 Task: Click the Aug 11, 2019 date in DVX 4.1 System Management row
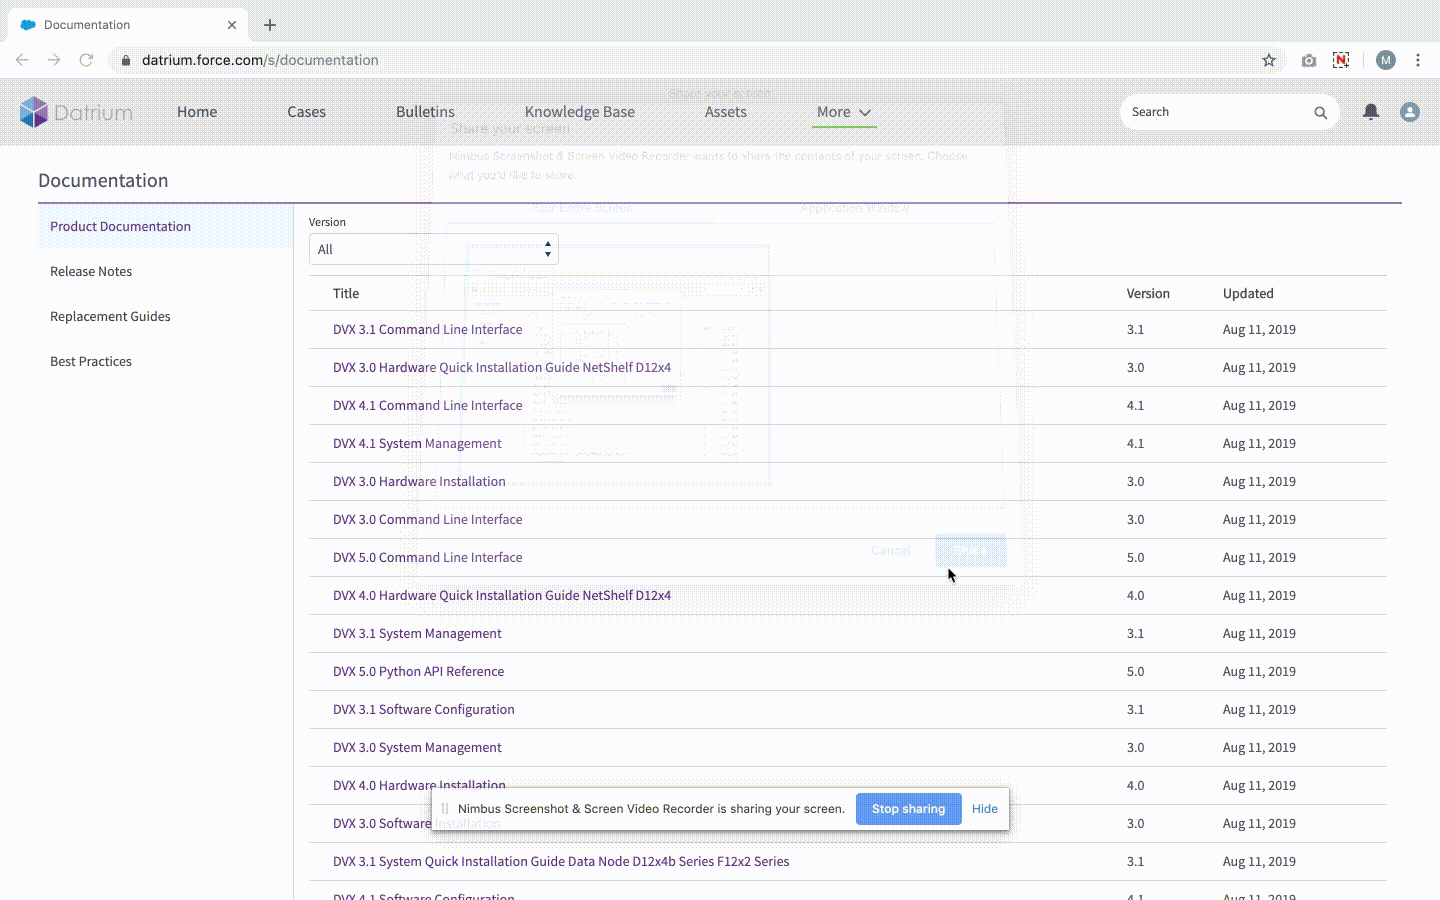point(1259,443)
